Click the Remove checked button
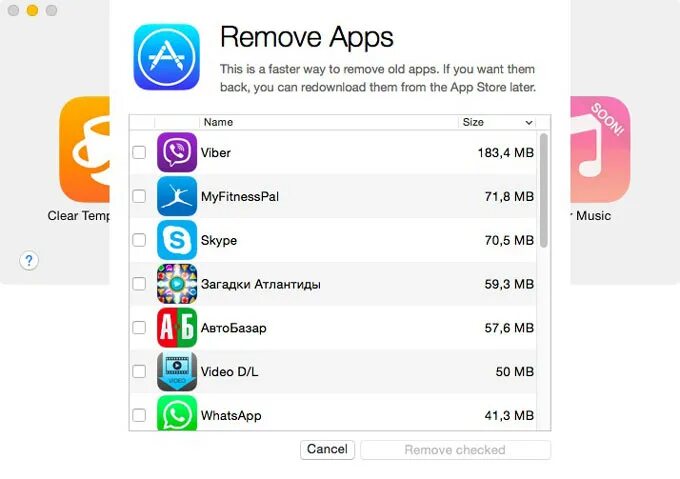This screenshot has height=479, width=680. click(455, 450)
